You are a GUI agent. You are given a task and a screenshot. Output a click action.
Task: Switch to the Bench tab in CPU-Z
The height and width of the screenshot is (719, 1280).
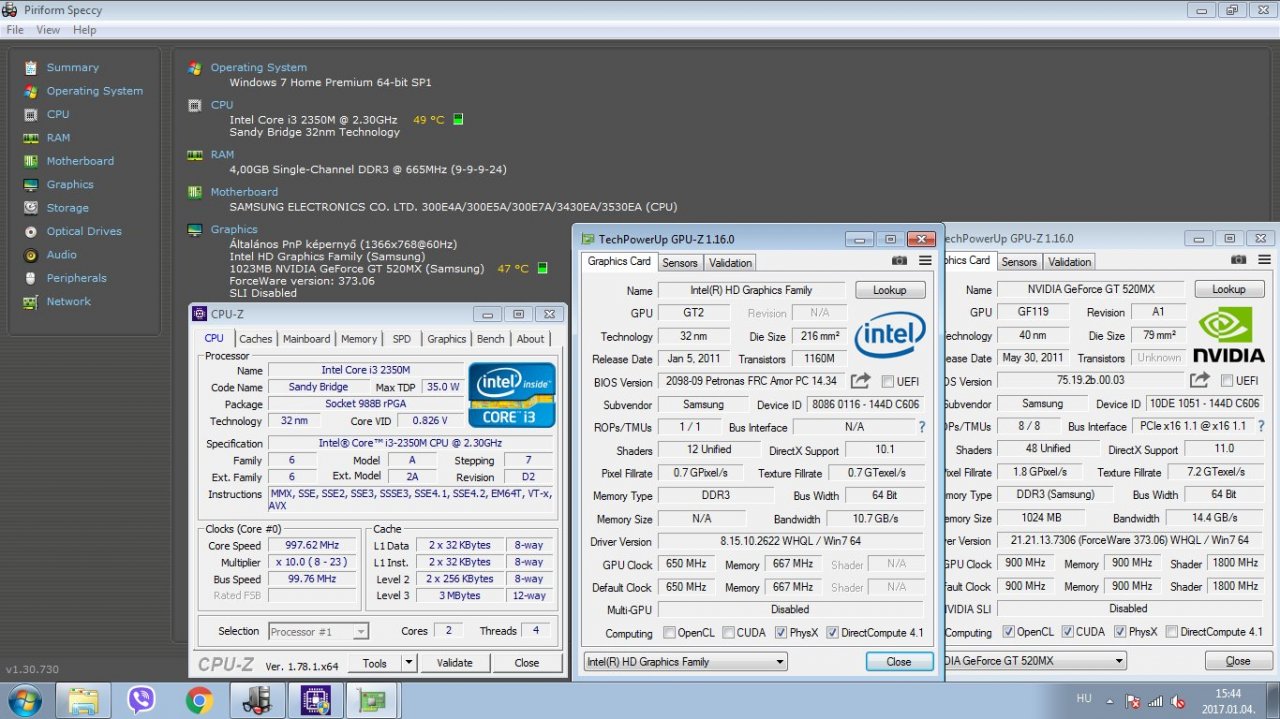pyautogui.click(x=491, y=339)
